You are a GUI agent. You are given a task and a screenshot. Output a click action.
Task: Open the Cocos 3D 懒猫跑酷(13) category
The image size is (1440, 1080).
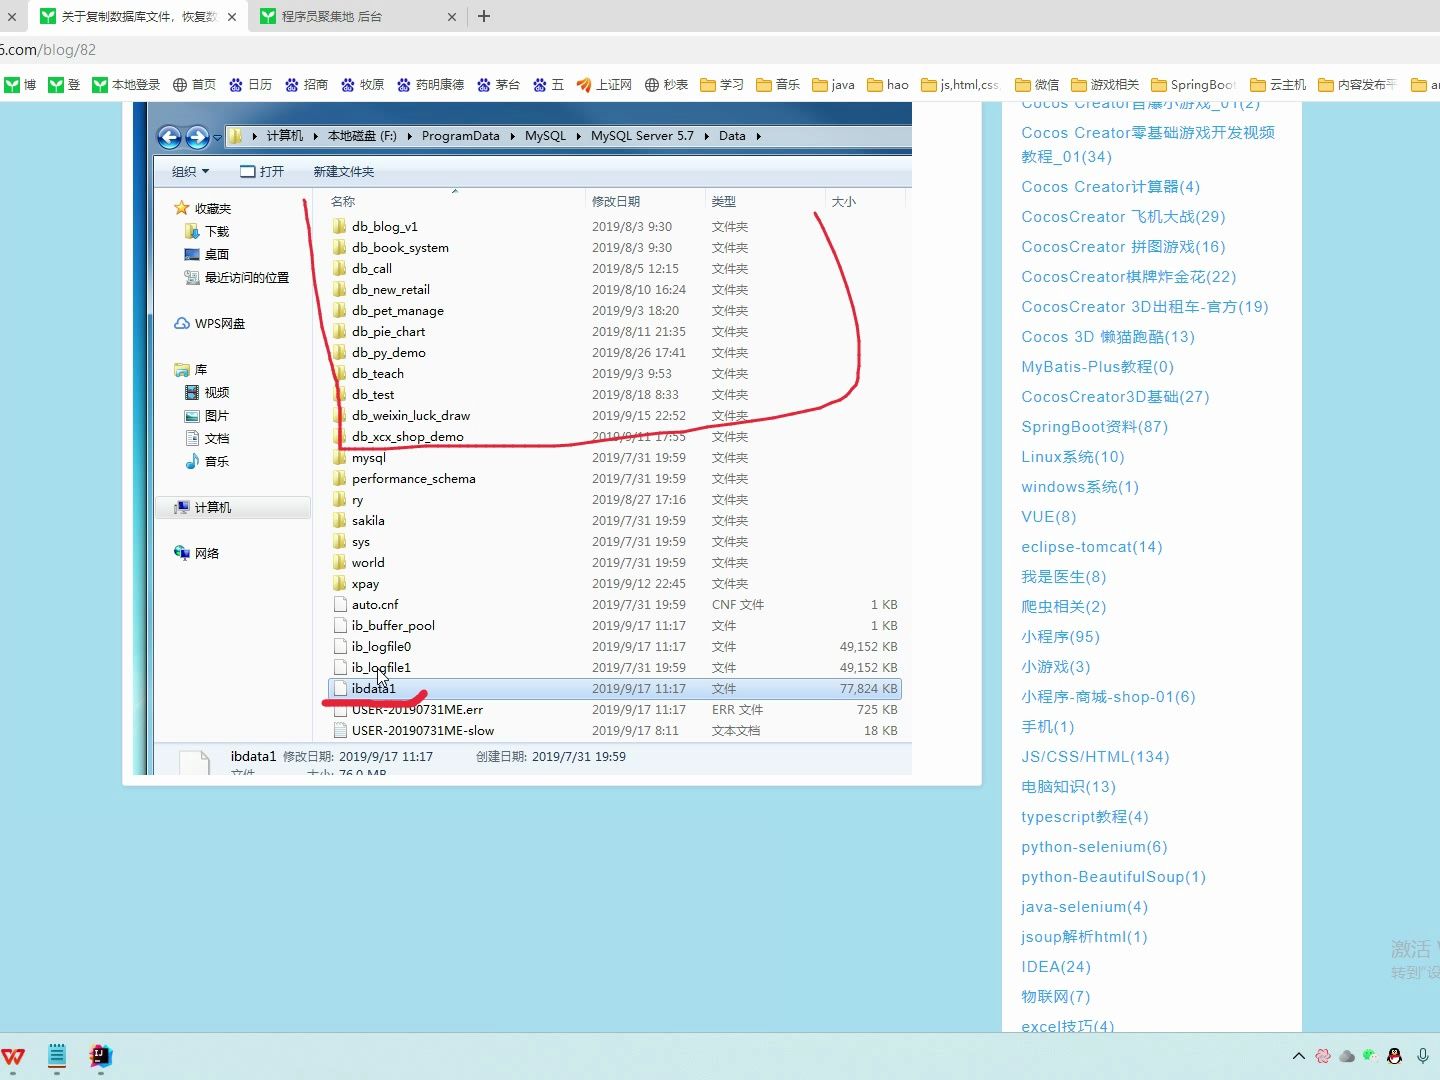coord(1108,337)
